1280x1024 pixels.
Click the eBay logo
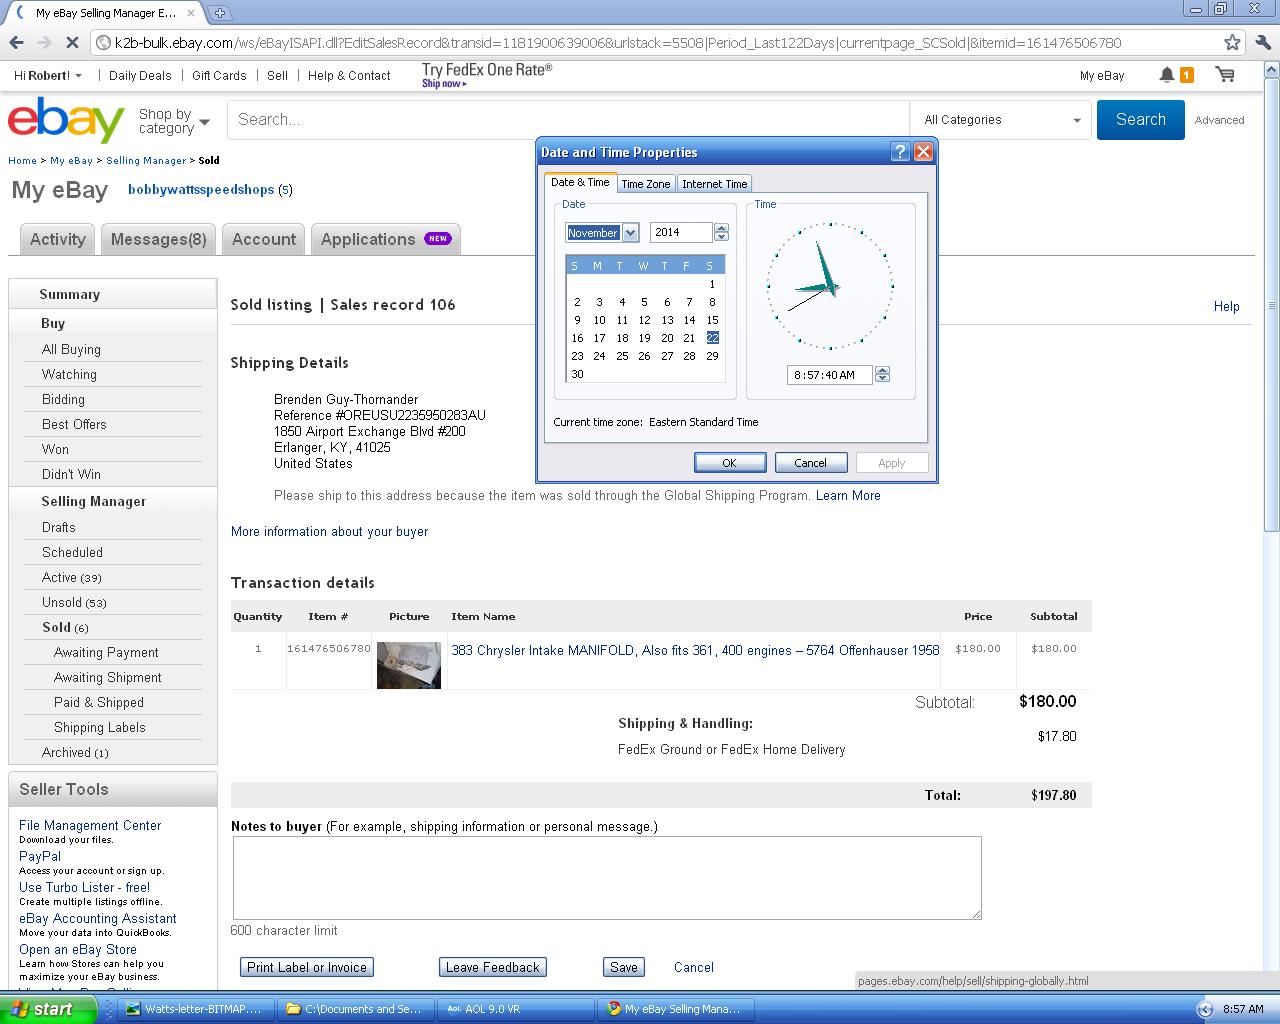pyautogui.click(x=66, y=120)
